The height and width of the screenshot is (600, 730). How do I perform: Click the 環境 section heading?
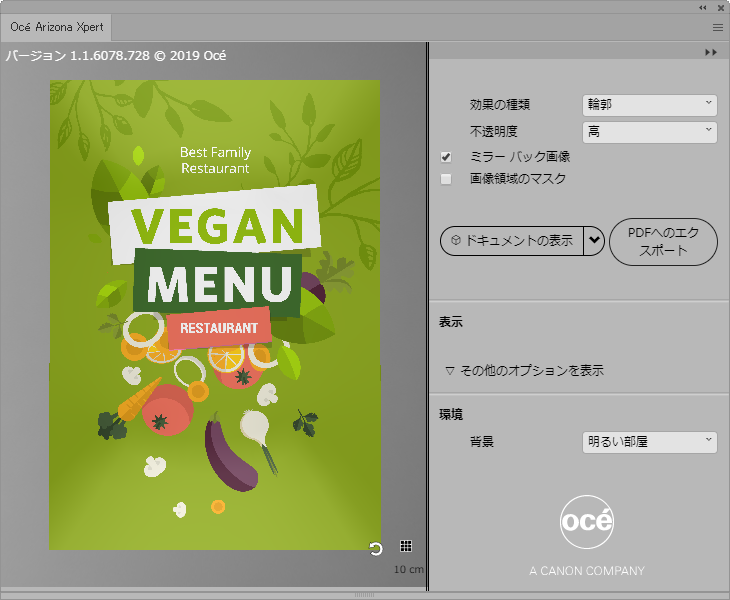click(x=451, y=414)
